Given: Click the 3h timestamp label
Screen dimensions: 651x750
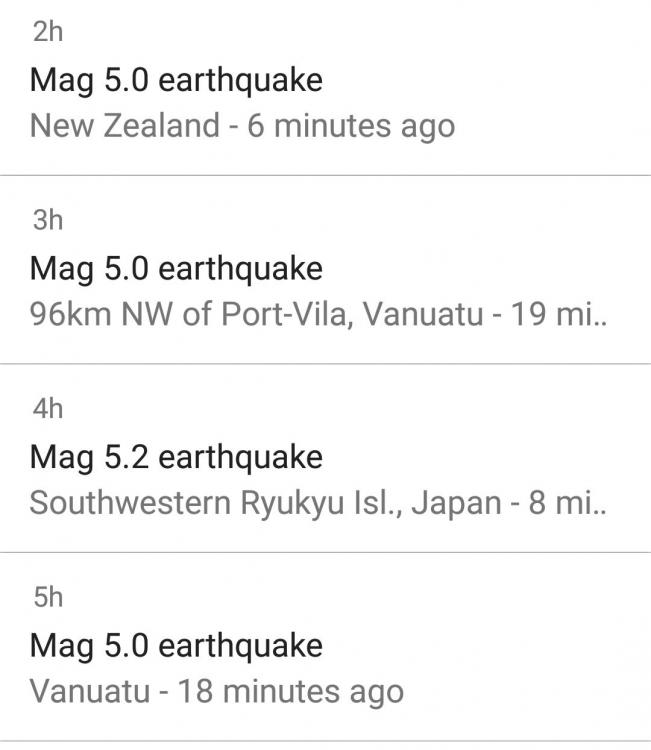Looking at the screenshot, I should [x=47, y=221].
